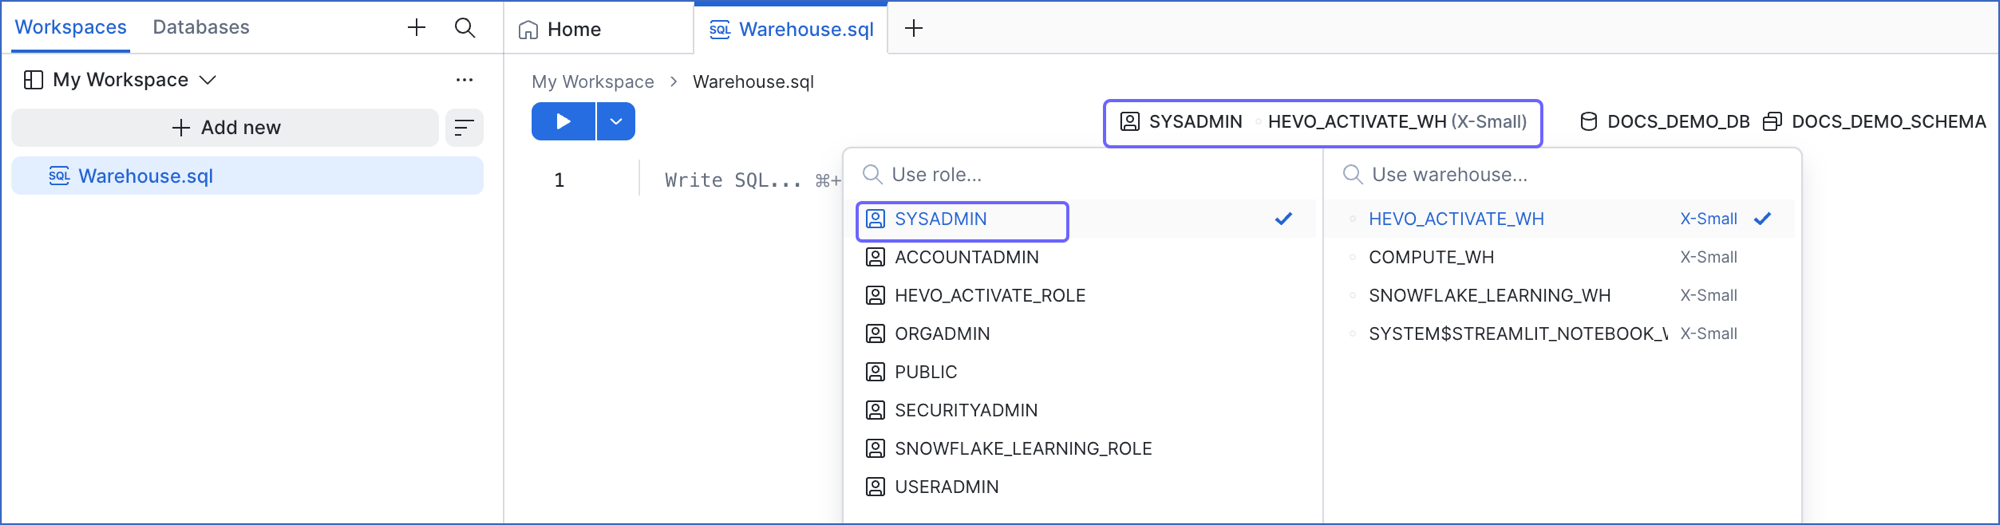The height and width of the screenshot is (525, 2000).
Task: Choose the ORGADMIN role
Action: point(1083,333)
